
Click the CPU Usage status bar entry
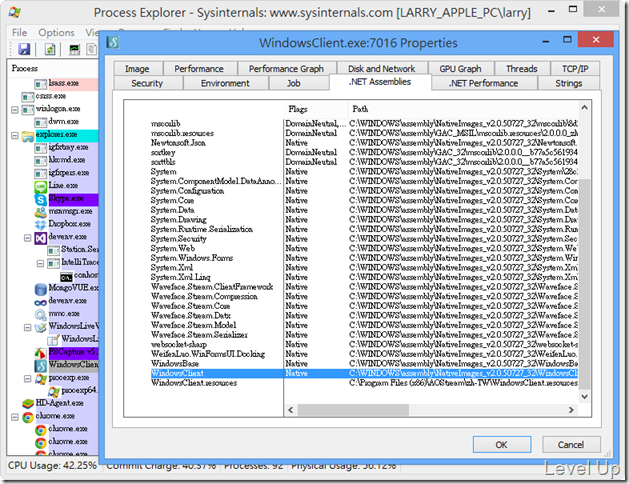53,466
